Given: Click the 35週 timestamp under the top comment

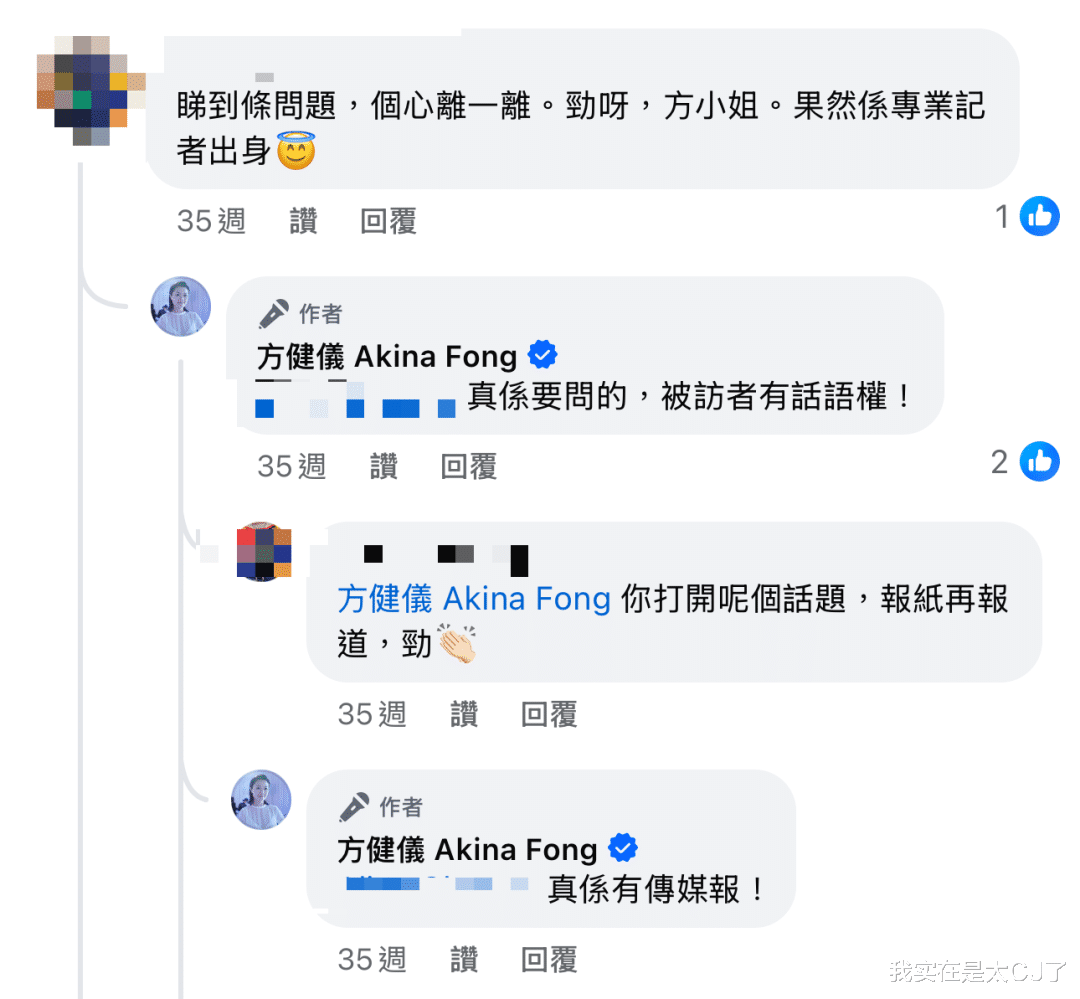Looking at the screenshot, I should point(211,221).
